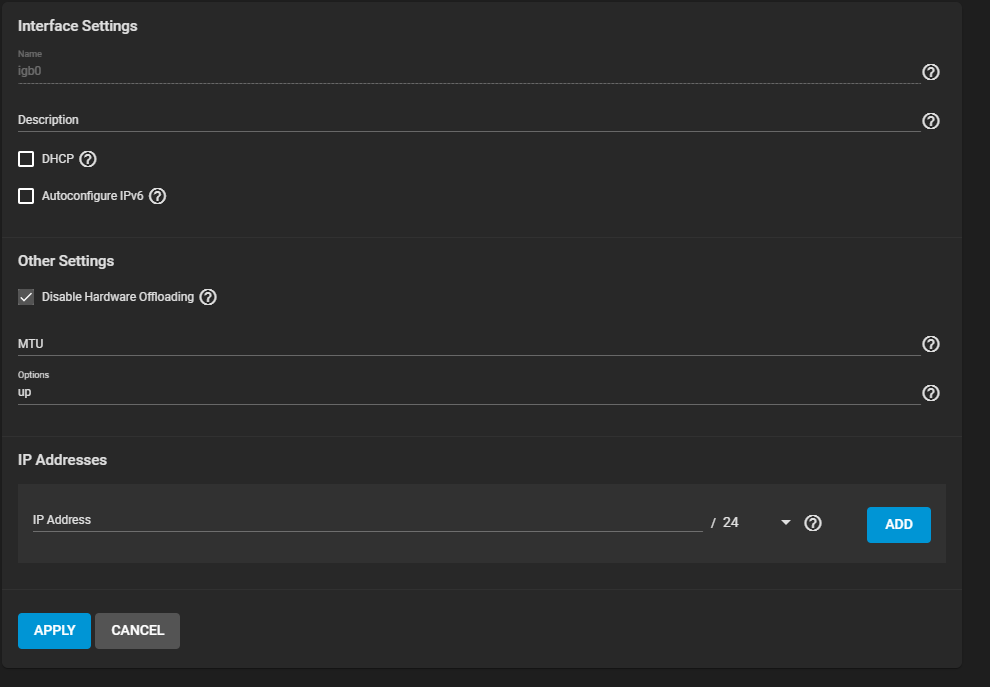Select the Options field containing 'up'
This screenshot has height=687, width=990.
468,393
